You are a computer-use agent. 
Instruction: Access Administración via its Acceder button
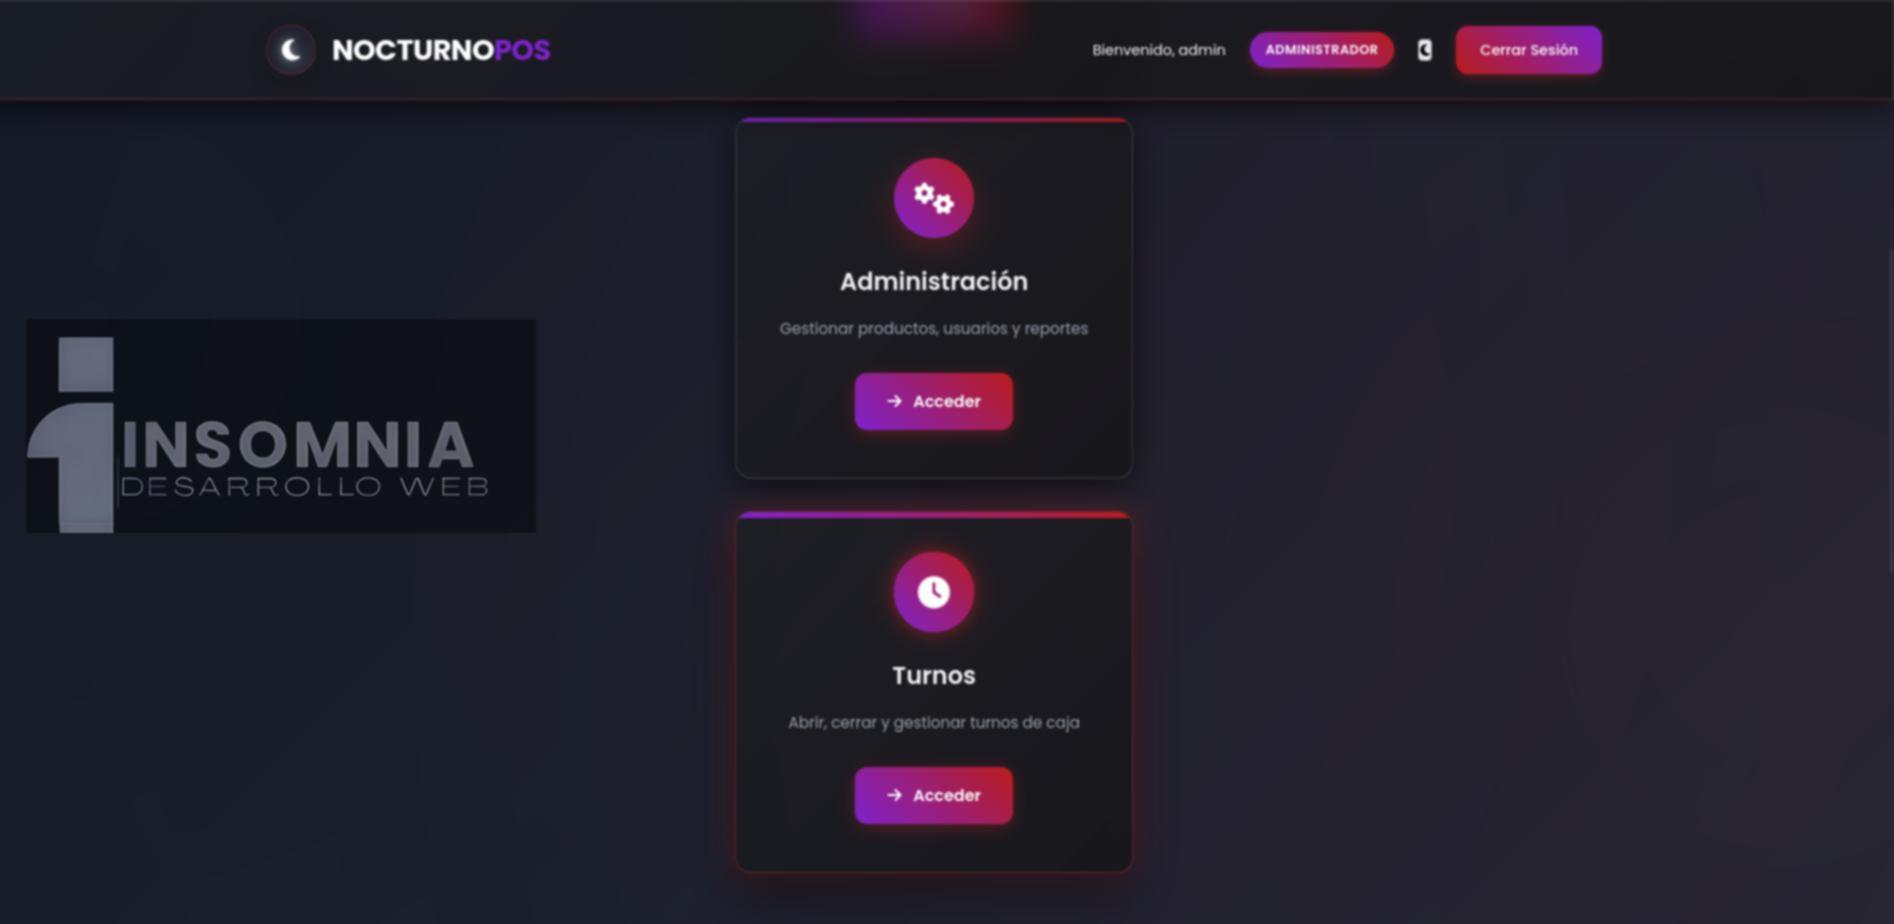(x=933, y=401)
